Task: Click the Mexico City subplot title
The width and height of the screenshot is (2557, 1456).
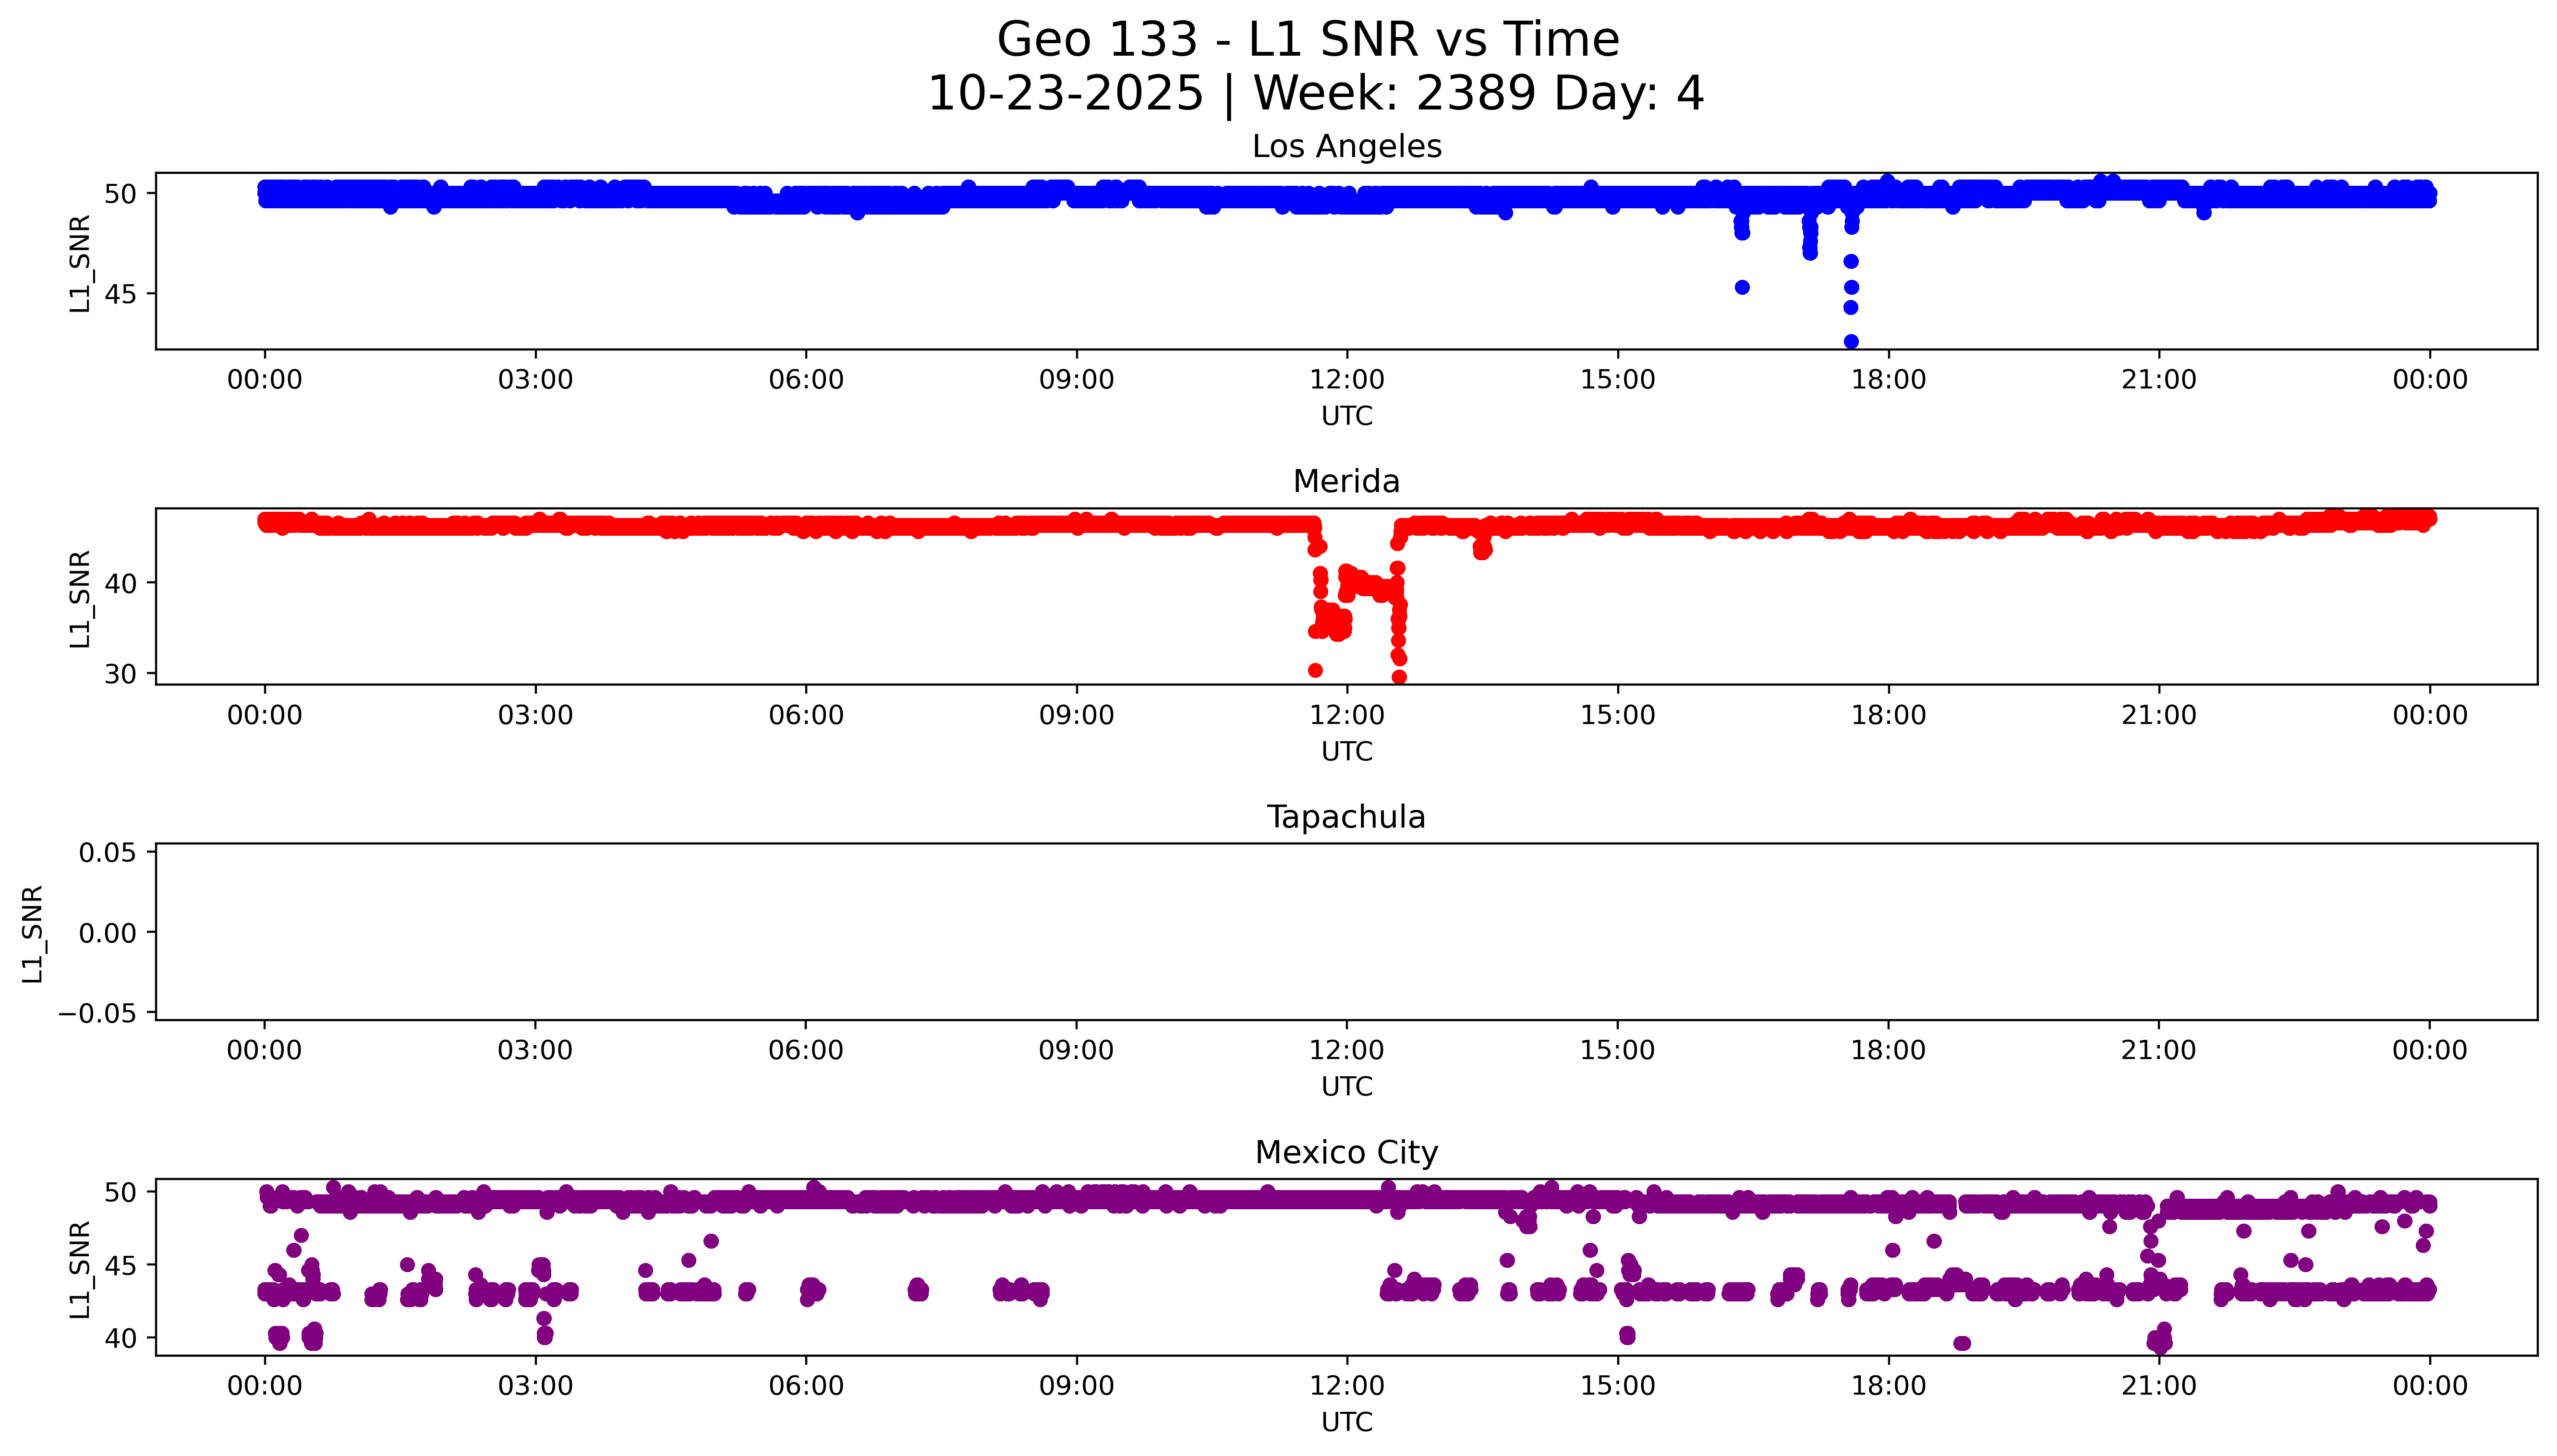Action: pyautogui.click(x=1346, y=1152)
